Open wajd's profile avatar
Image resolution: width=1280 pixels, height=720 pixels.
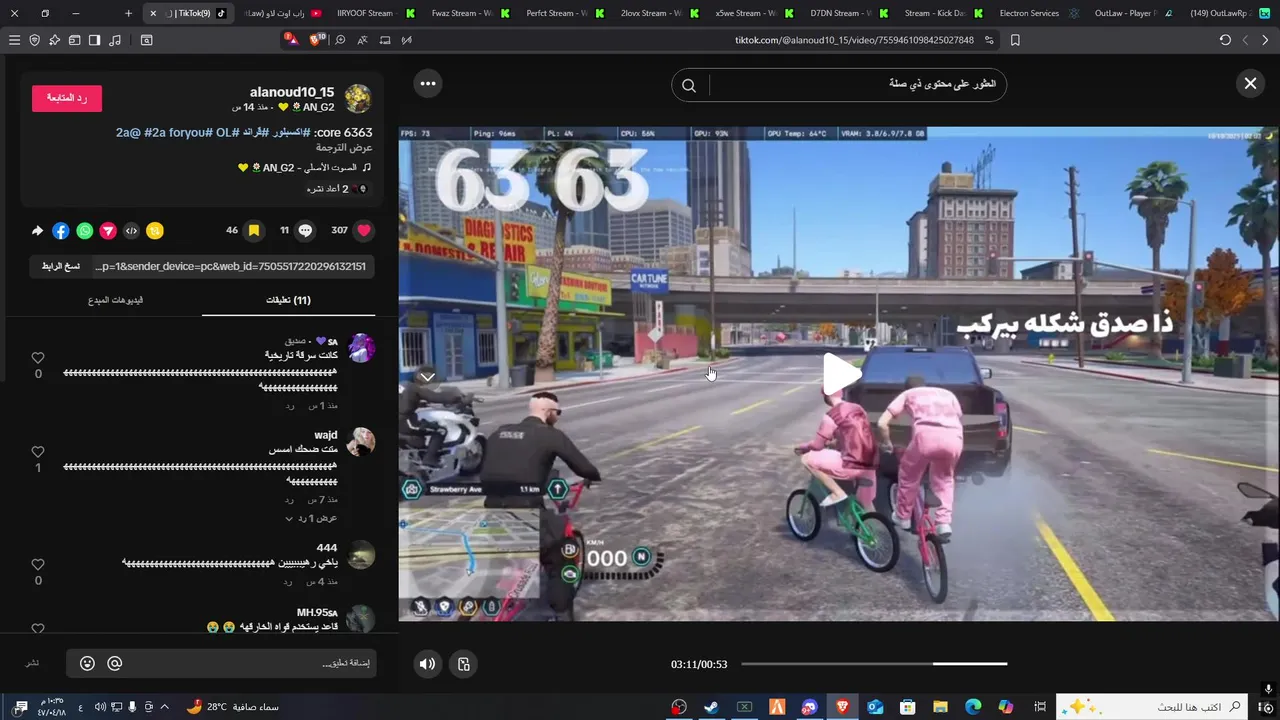coord(360,441)
